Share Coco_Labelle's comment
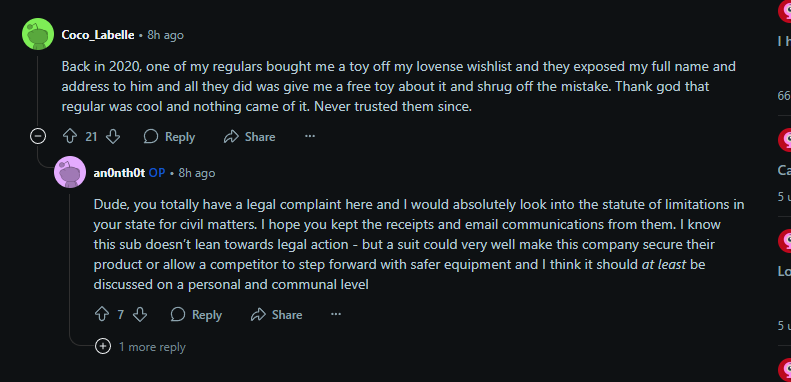The height and width of the screenshot is (382, 791). [249, 137]
